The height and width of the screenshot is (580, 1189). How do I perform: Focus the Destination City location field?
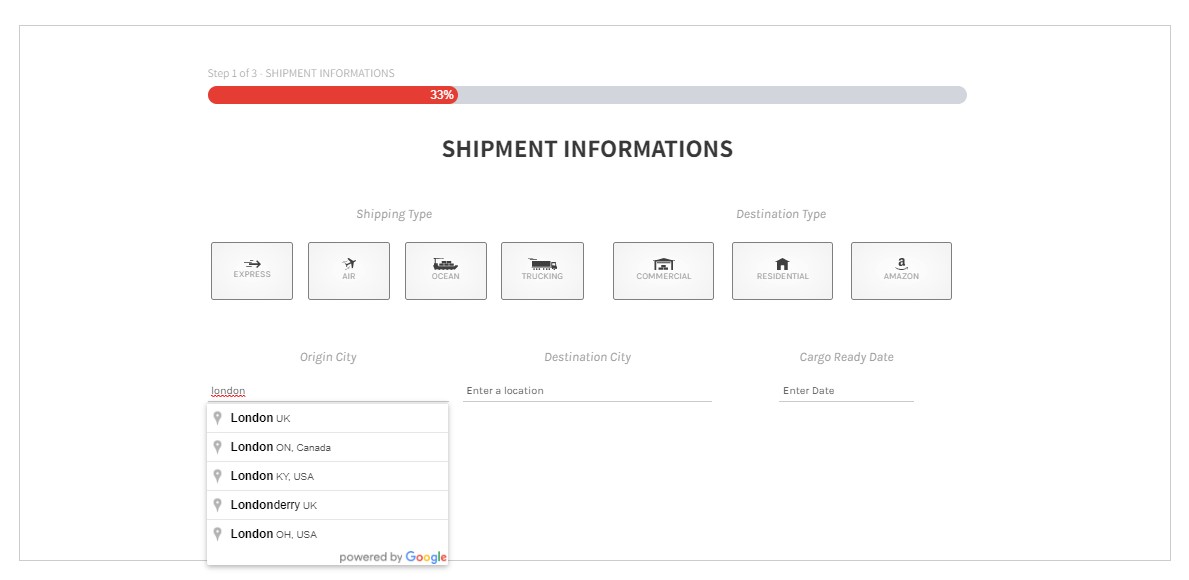(588, 390)
